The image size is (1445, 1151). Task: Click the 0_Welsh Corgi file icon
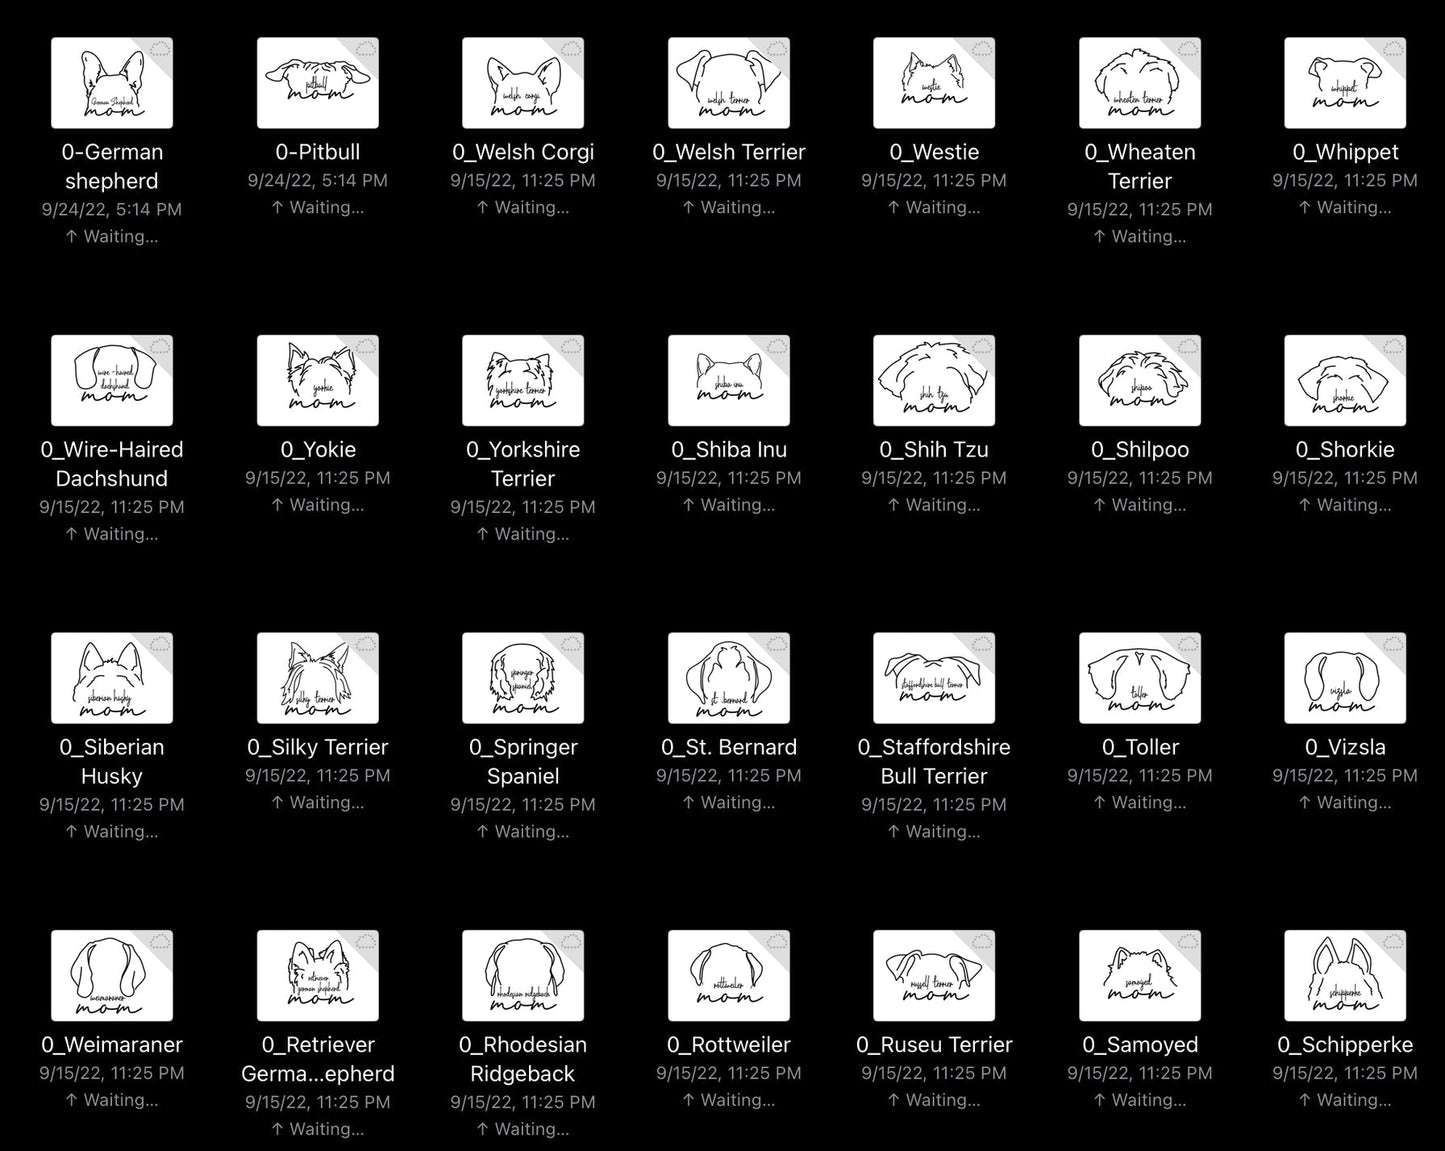point(523,83)
